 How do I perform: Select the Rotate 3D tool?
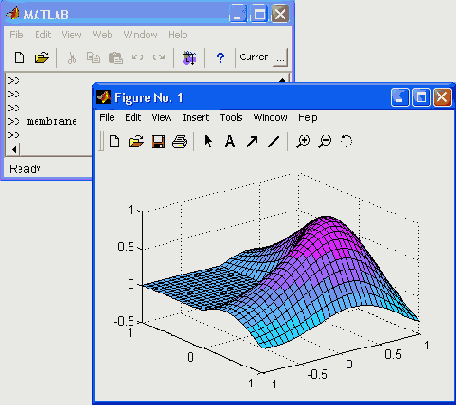pyautogui.click(x=347, y=141)
